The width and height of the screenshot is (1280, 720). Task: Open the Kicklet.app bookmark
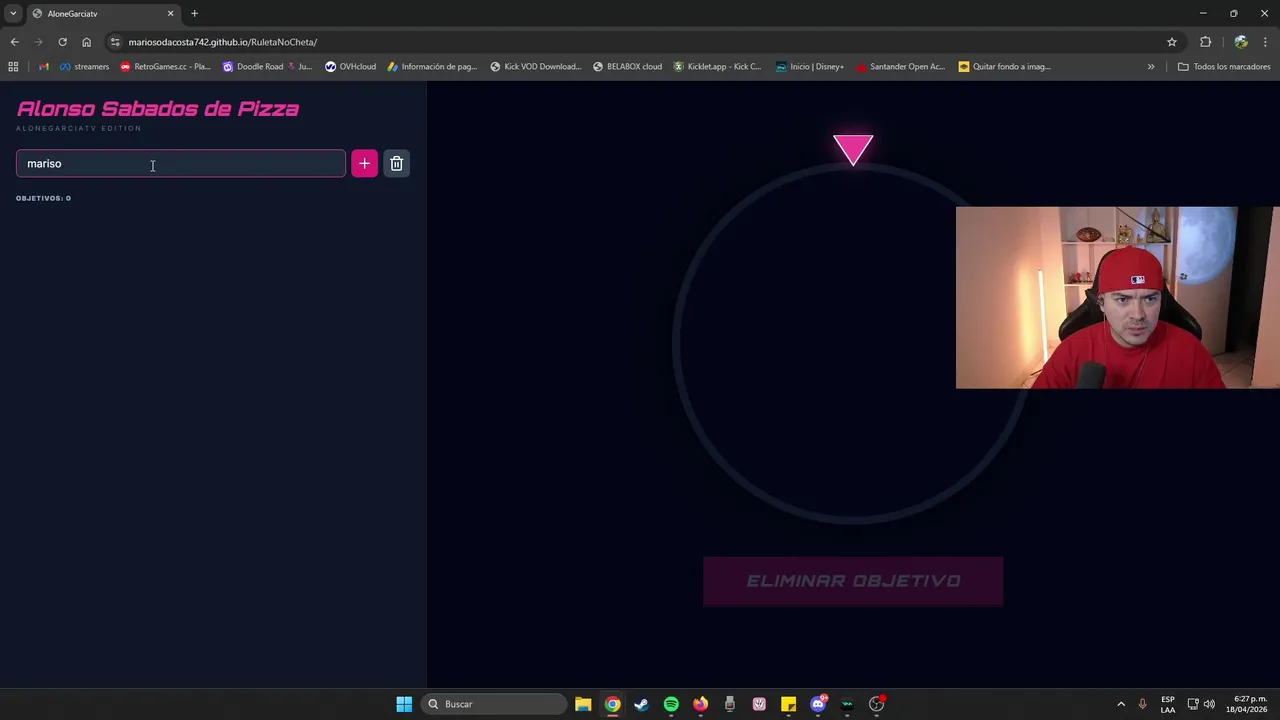click(x=717, y=67)
